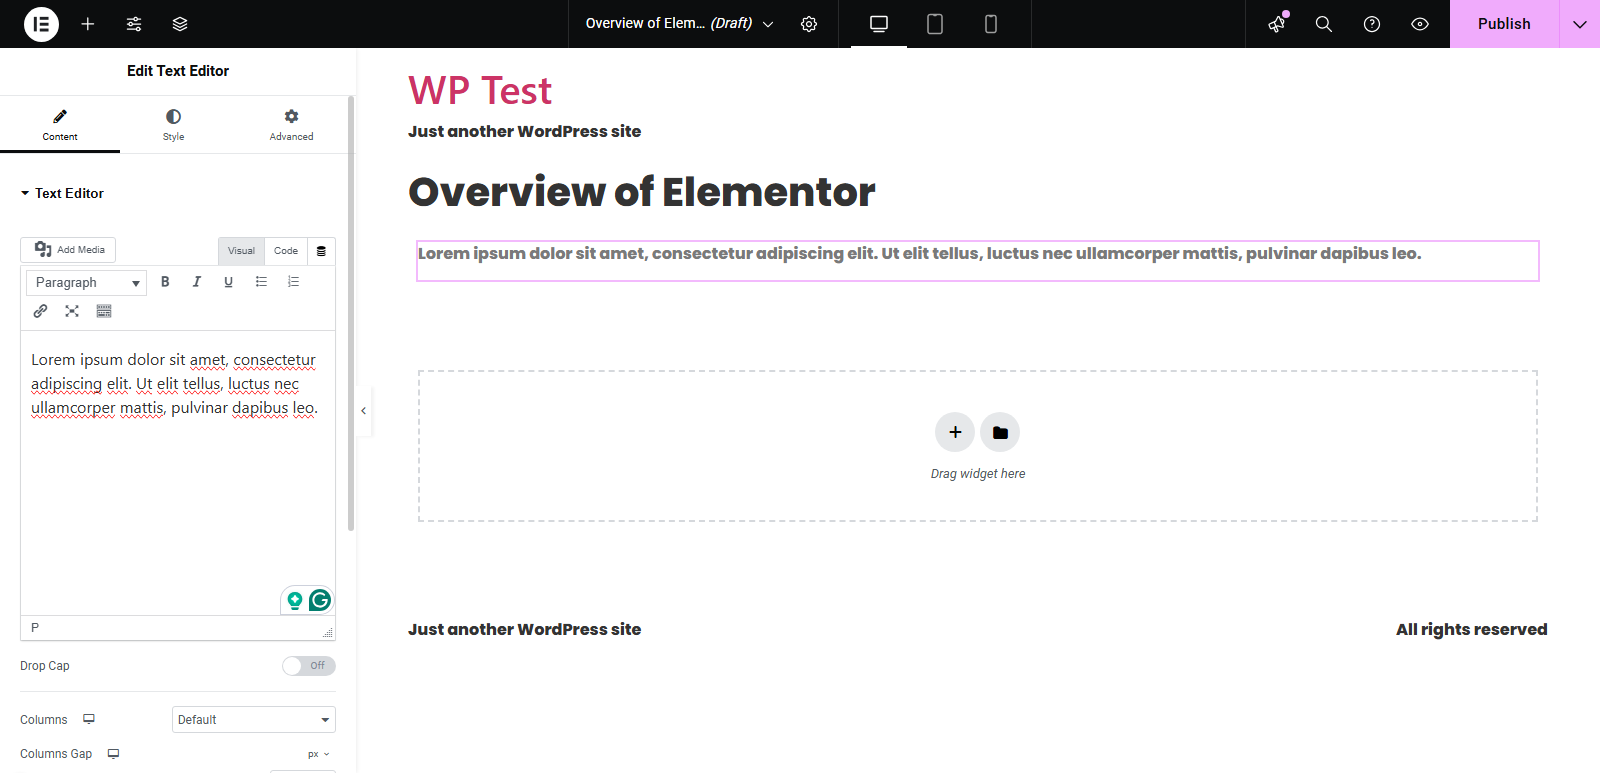Insert a bulleted list
The width and height of the screenshot is (1600, 773).
pos(261,282)
